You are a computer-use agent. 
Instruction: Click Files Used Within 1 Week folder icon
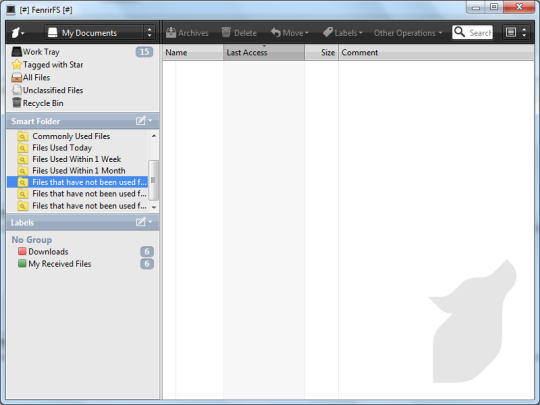[22, 159]
